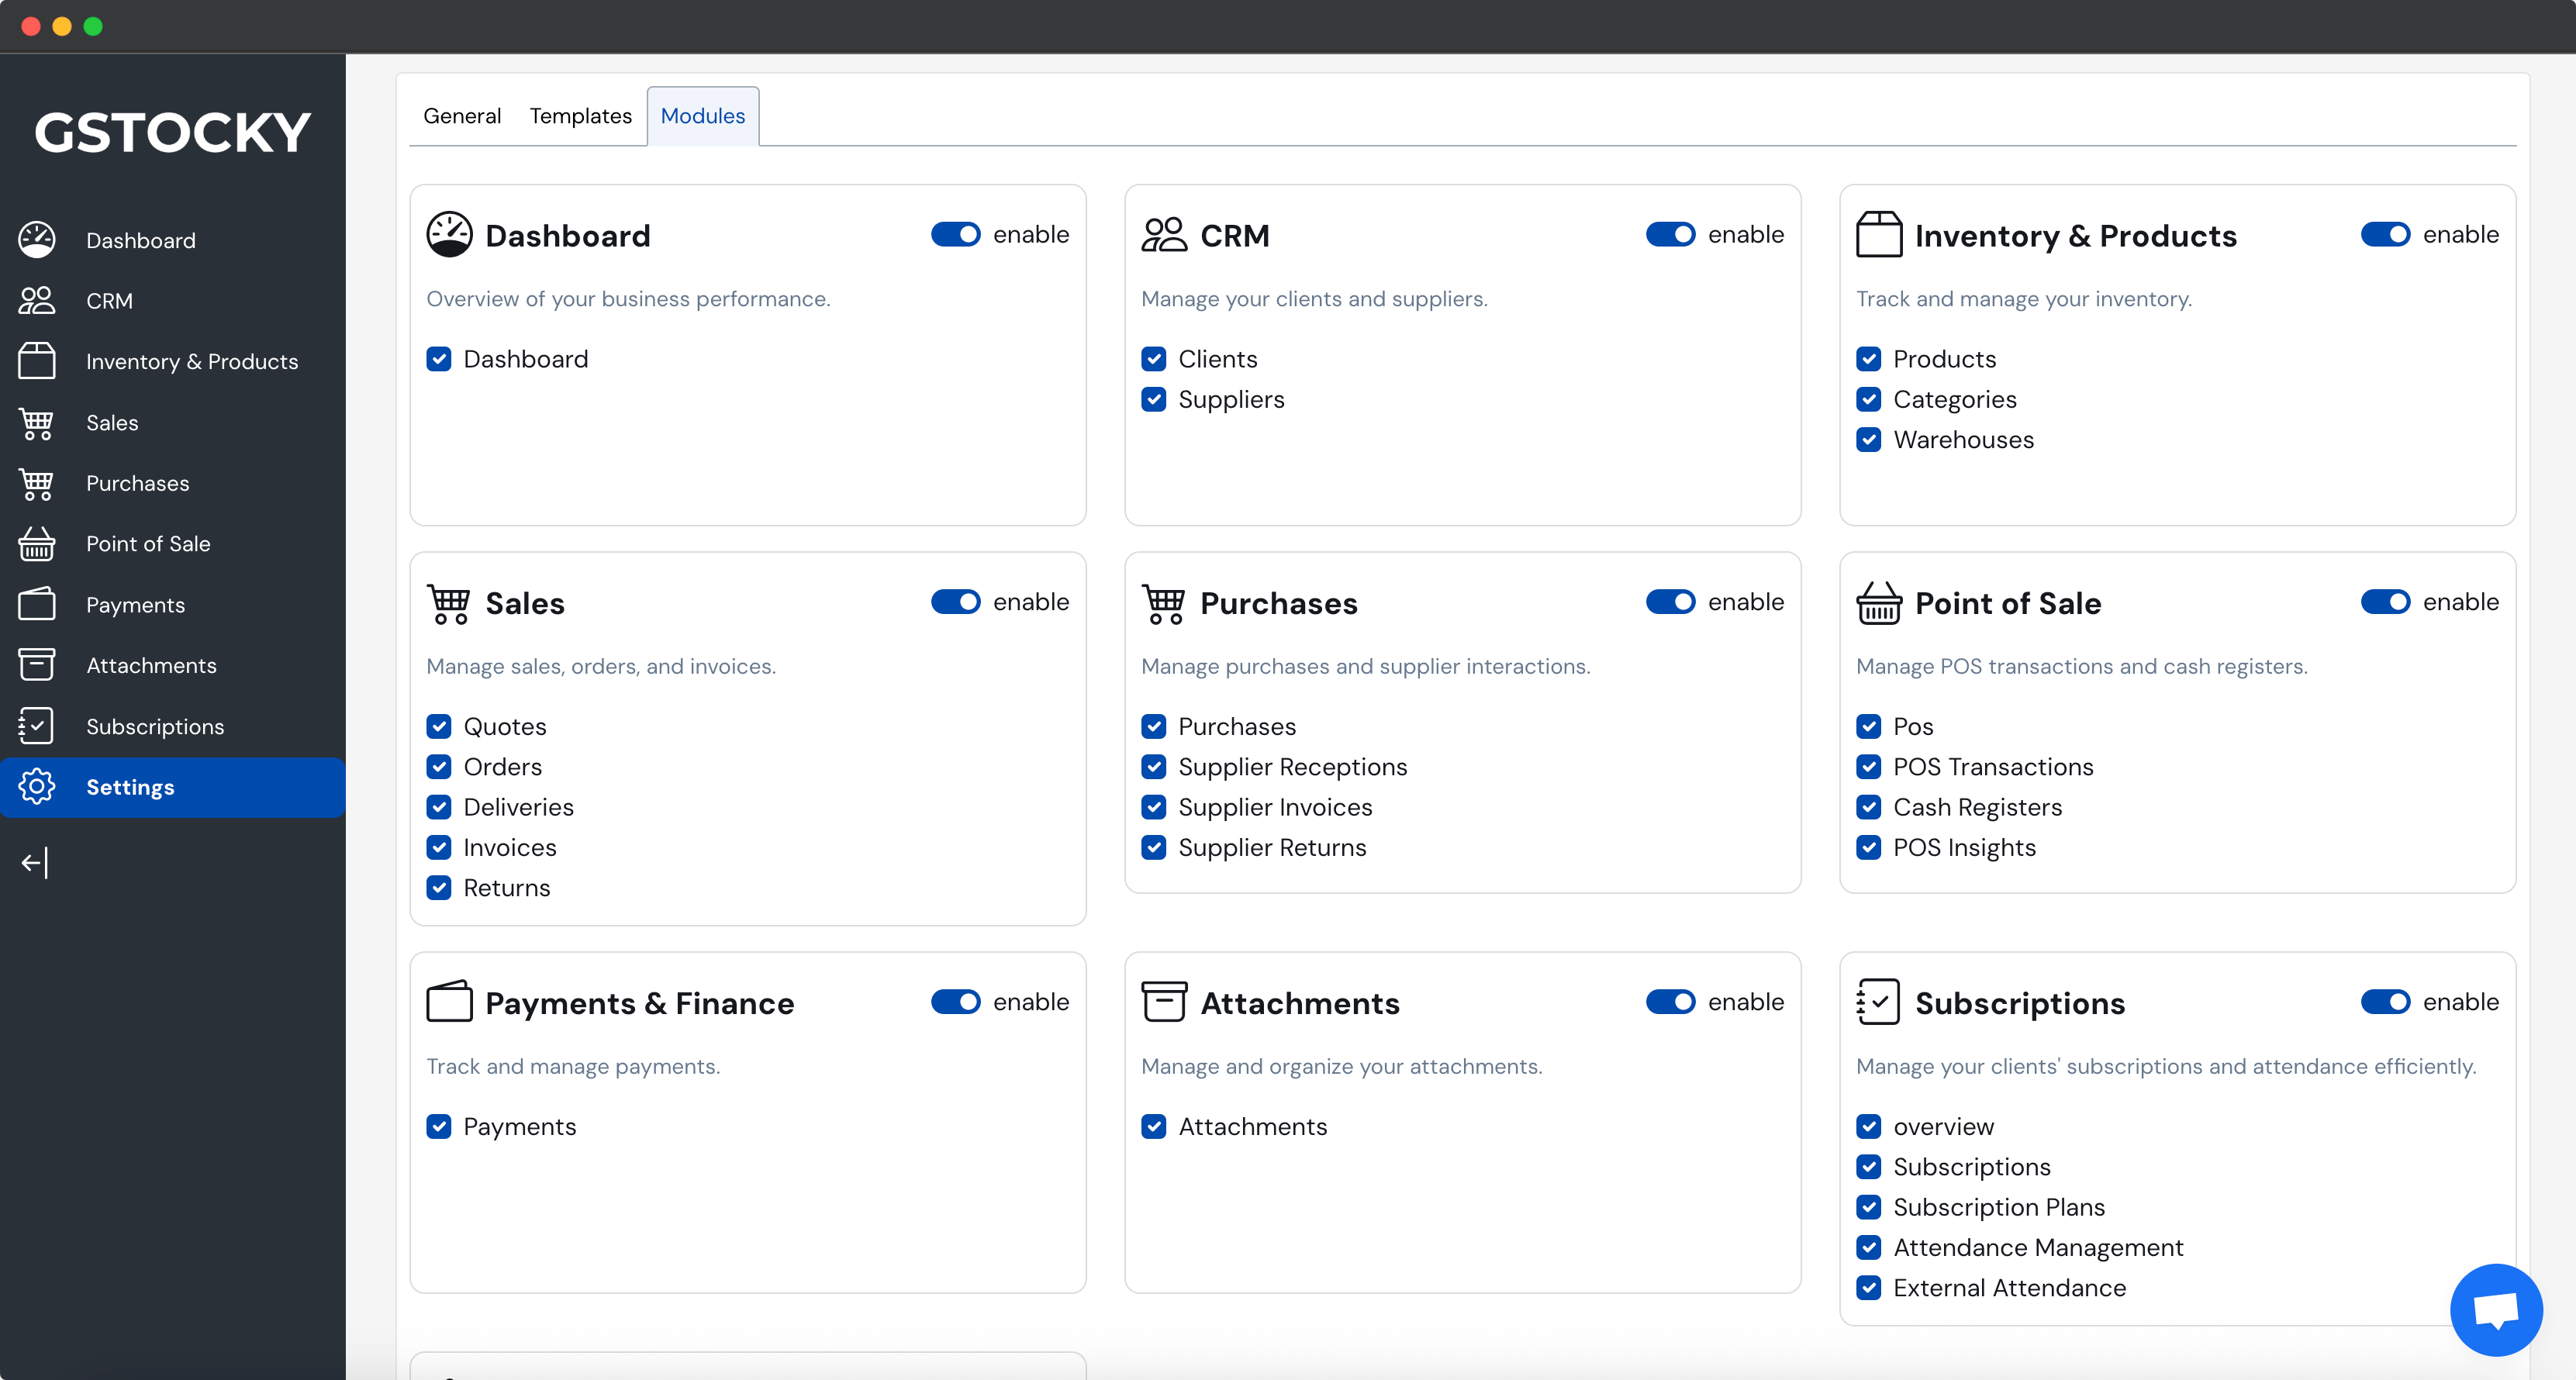This screenshot has width=2576, height=1380.
Task: Turn off the Point of Sale module switch
Action: tap(2385, 602)
